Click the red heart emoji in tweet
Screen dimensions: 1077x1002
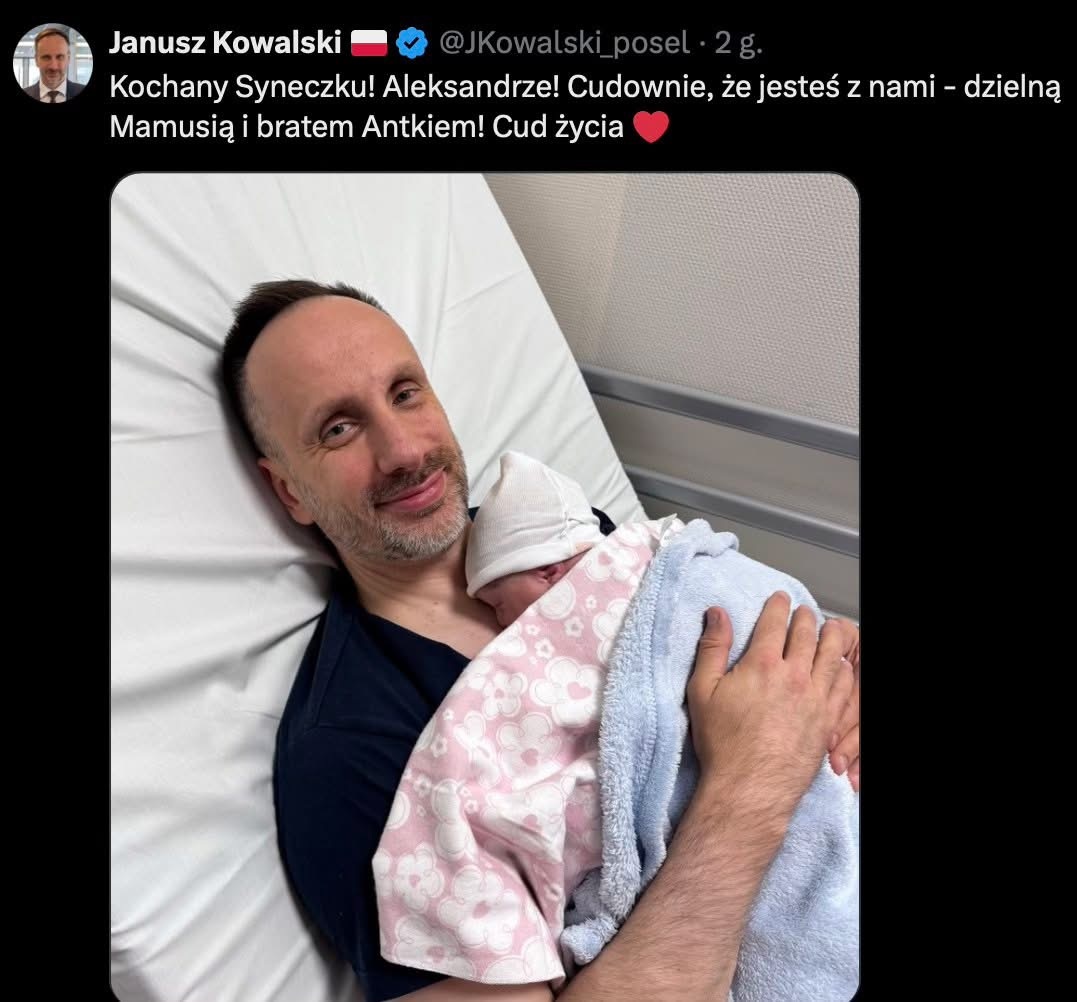[650, 127]
